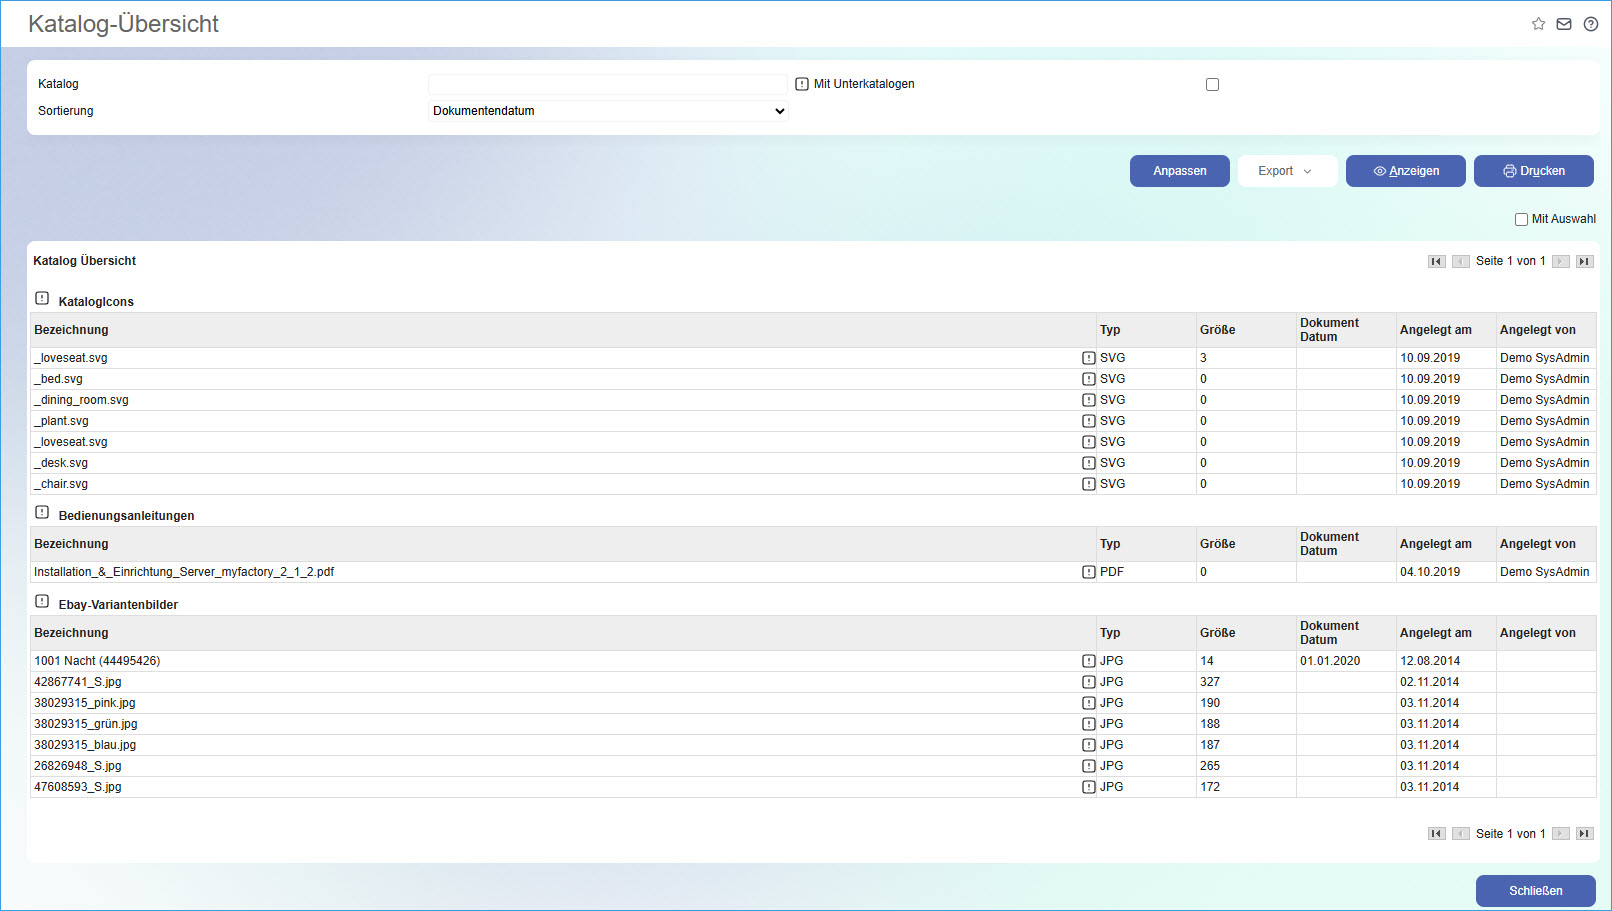
Task: Click into the Katalog input field
Action: coord(607,84)
